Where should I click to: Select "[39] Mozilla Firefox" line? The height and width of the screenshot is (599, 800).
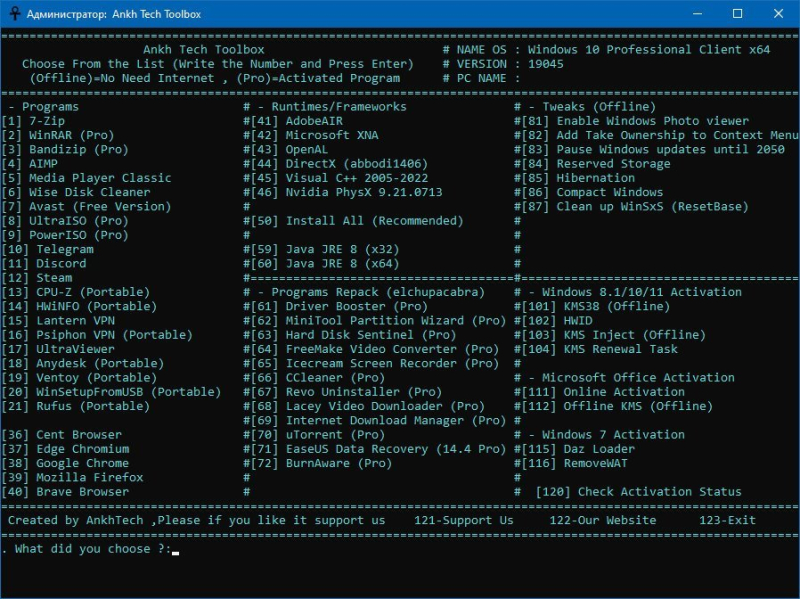click(x=72, y=478)
